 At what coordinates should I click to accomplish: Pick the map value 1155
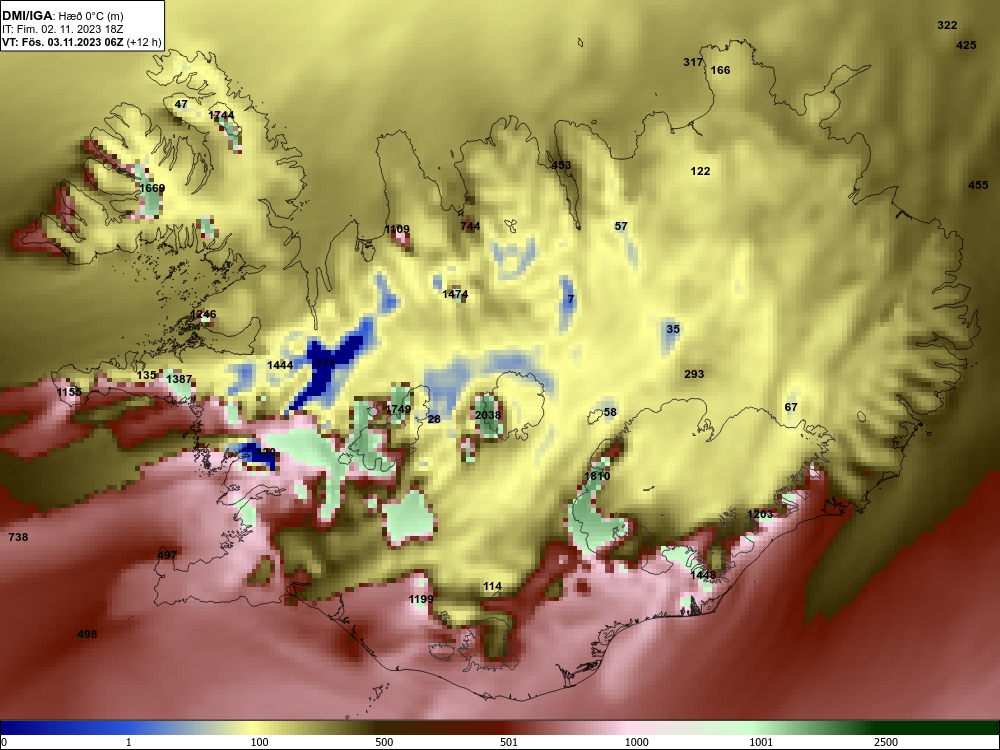tap(69, 392)
